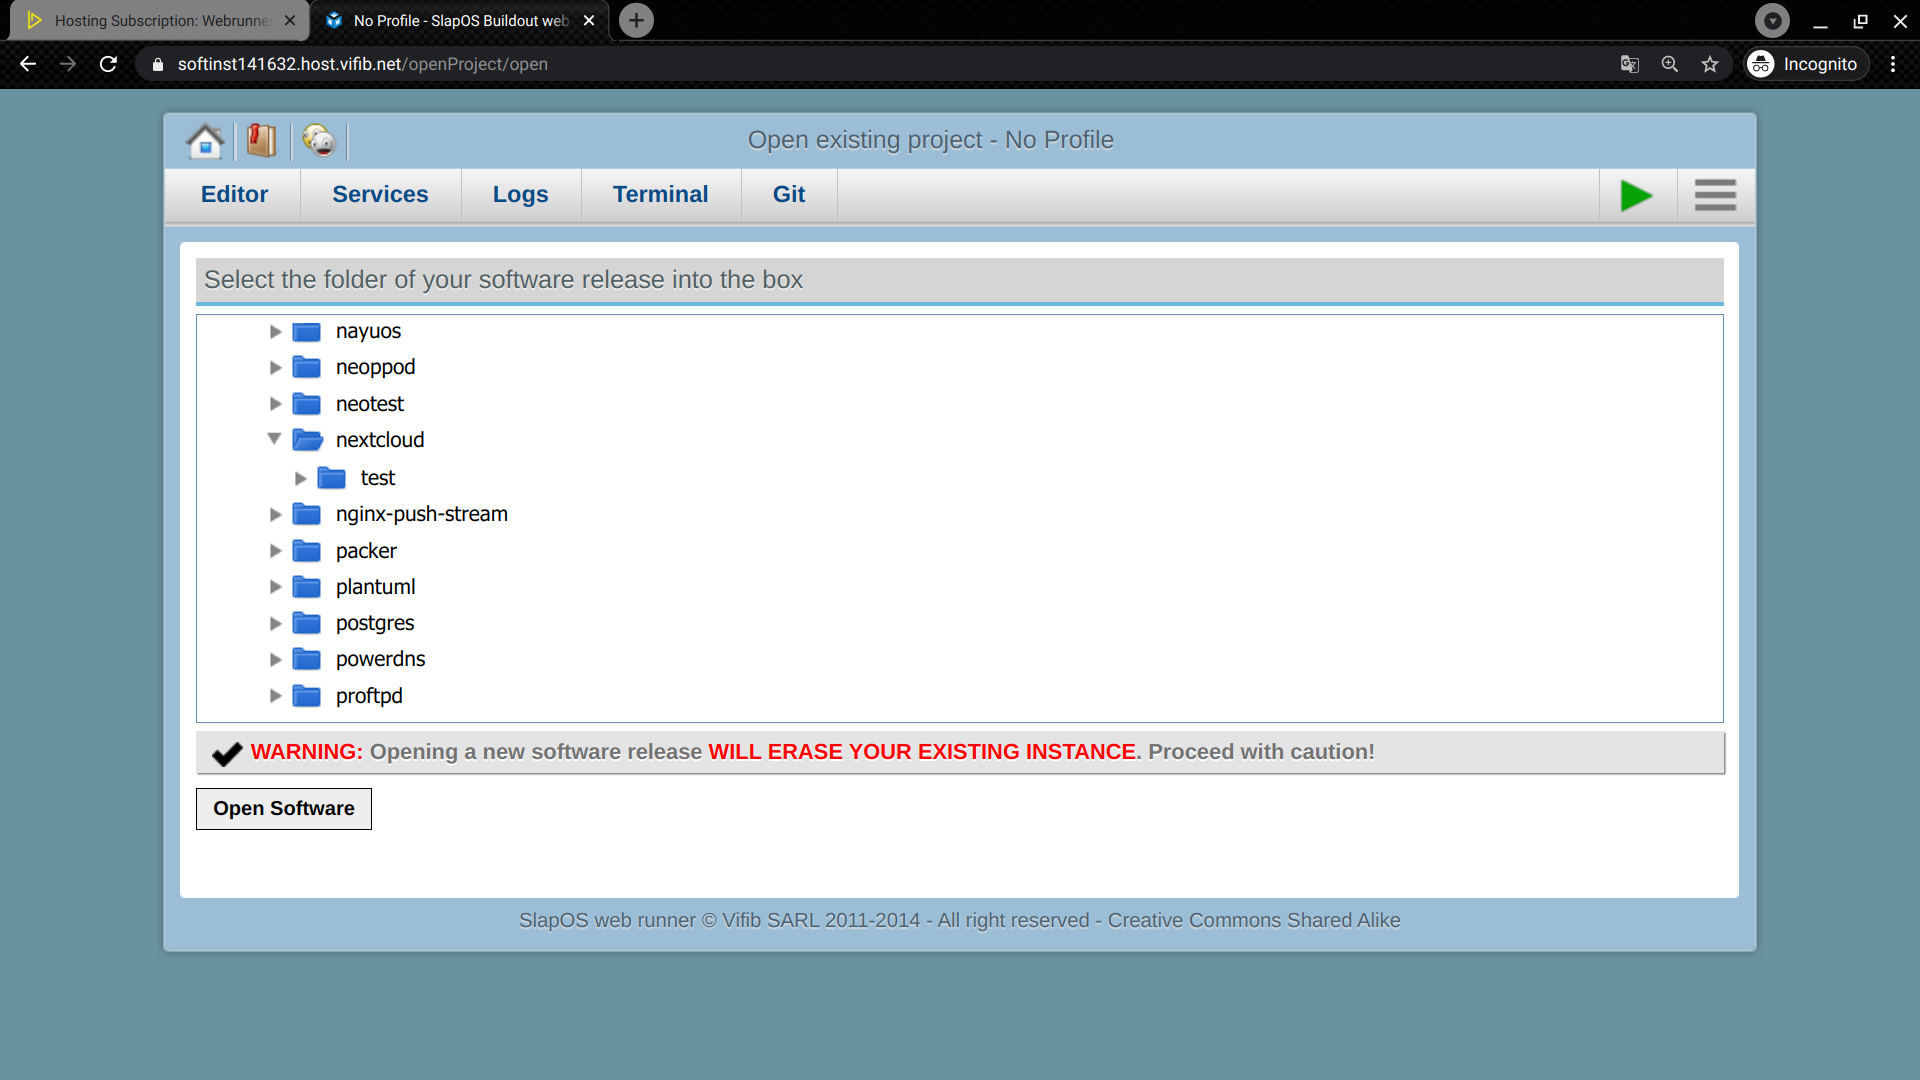Select the powerdns folder name

pos(381,659)
